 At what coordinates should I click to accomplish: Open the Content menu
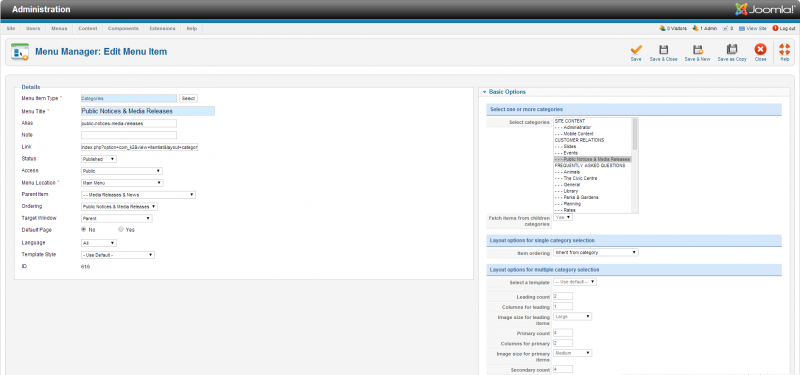(x=88, y=29)
